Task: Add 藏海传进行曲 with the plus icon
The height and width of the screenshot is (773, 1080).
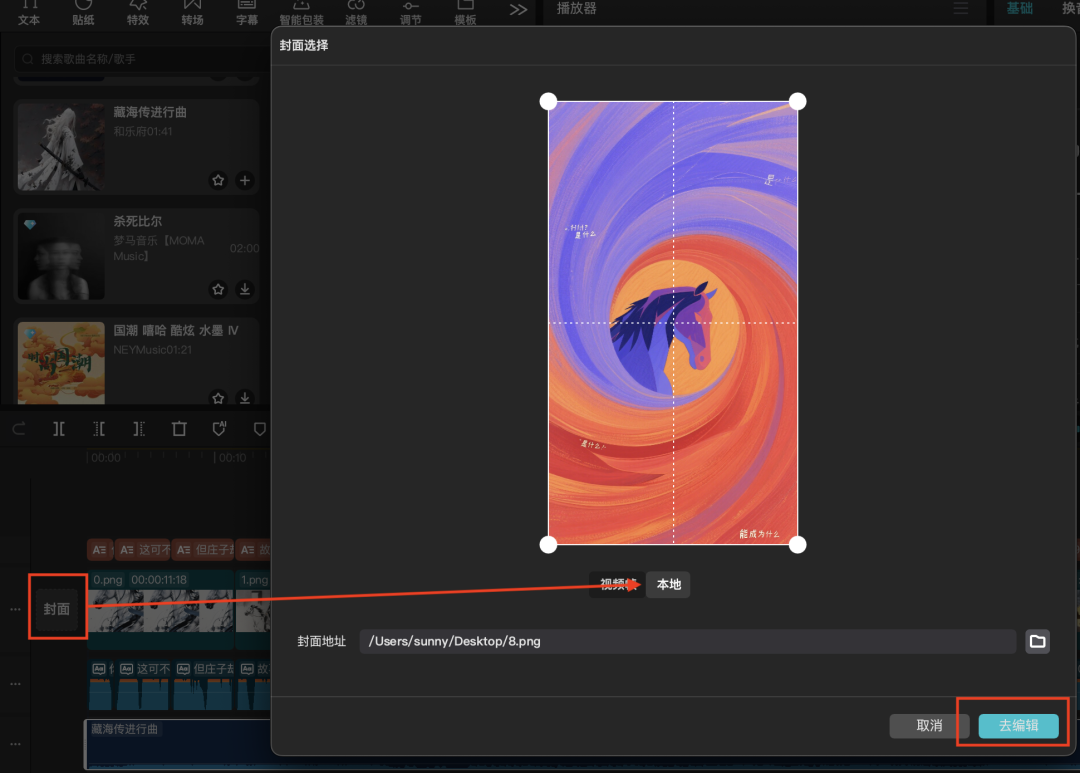Action: [245, 181]
